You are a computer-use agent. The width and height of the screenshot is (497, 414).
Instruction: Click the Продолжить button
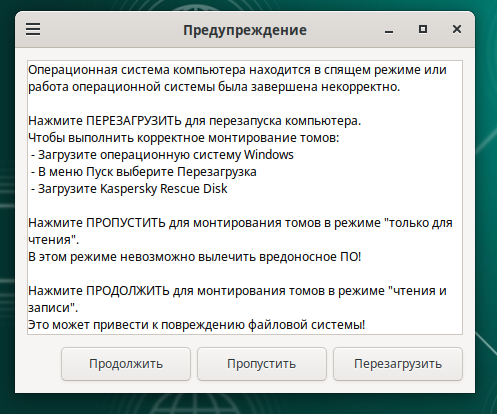coord(126,364)
